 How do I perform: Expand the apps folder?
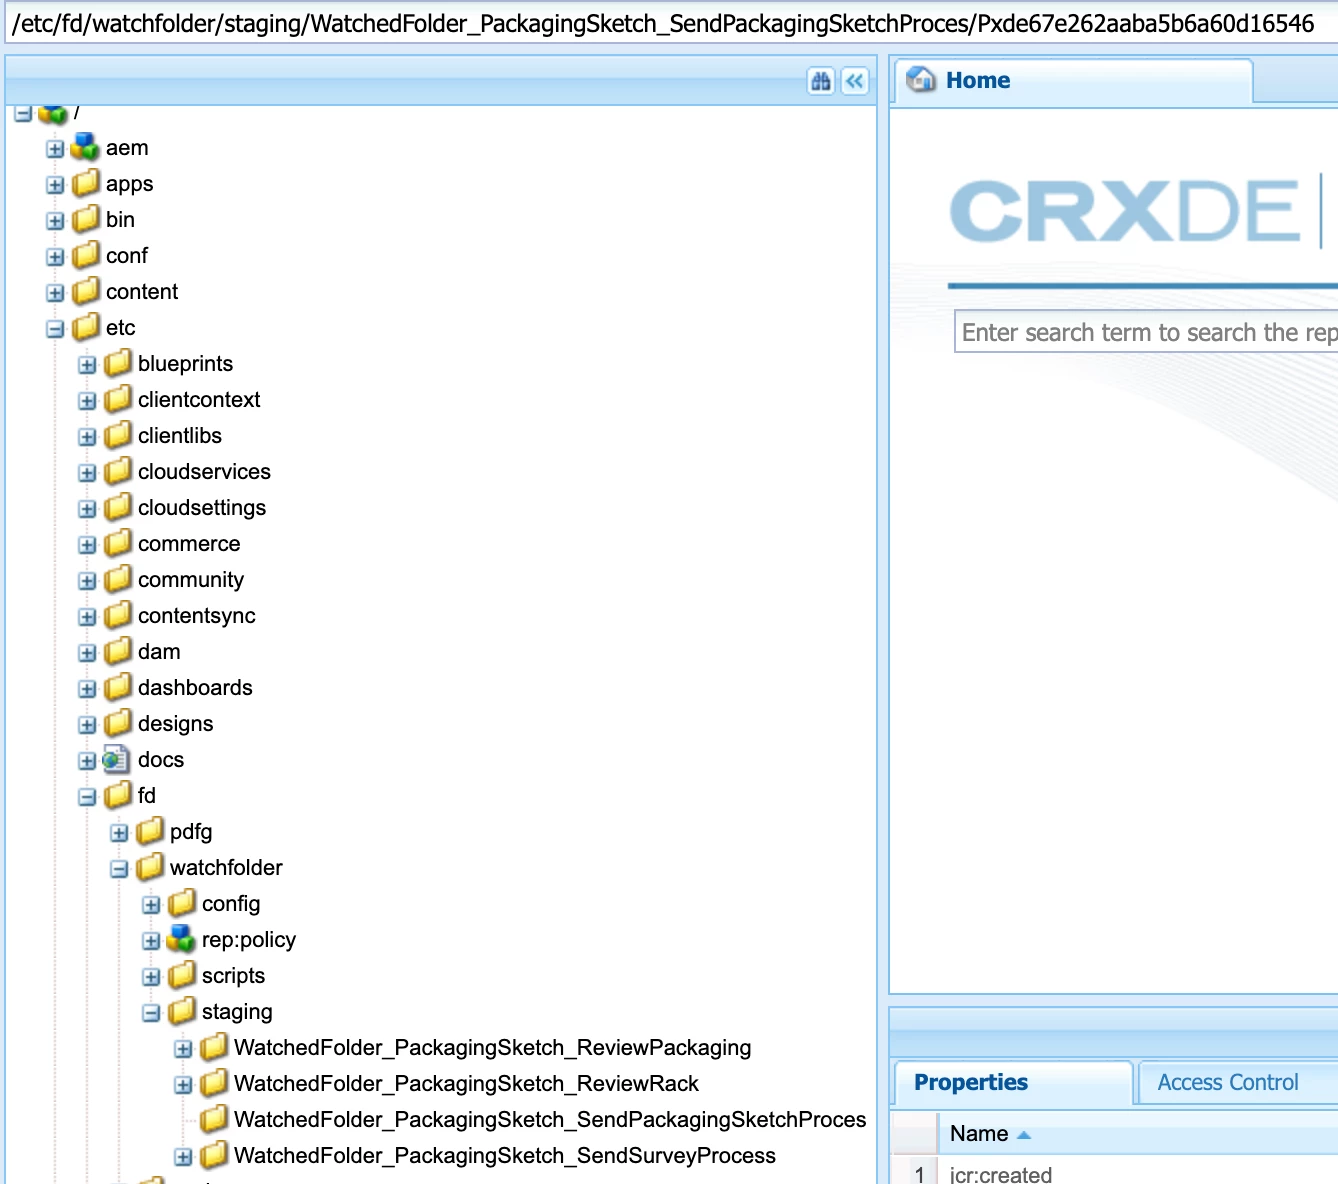(55, 185)
